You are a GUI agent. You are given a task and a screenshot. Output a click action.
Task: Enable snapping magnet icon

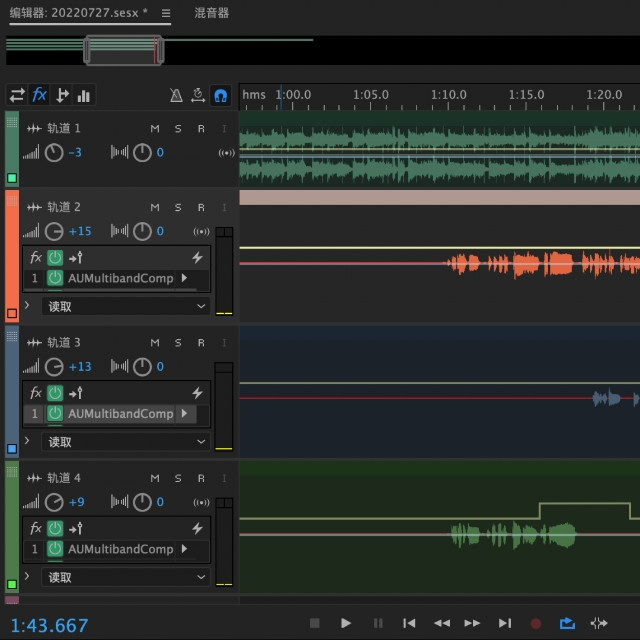220,96
